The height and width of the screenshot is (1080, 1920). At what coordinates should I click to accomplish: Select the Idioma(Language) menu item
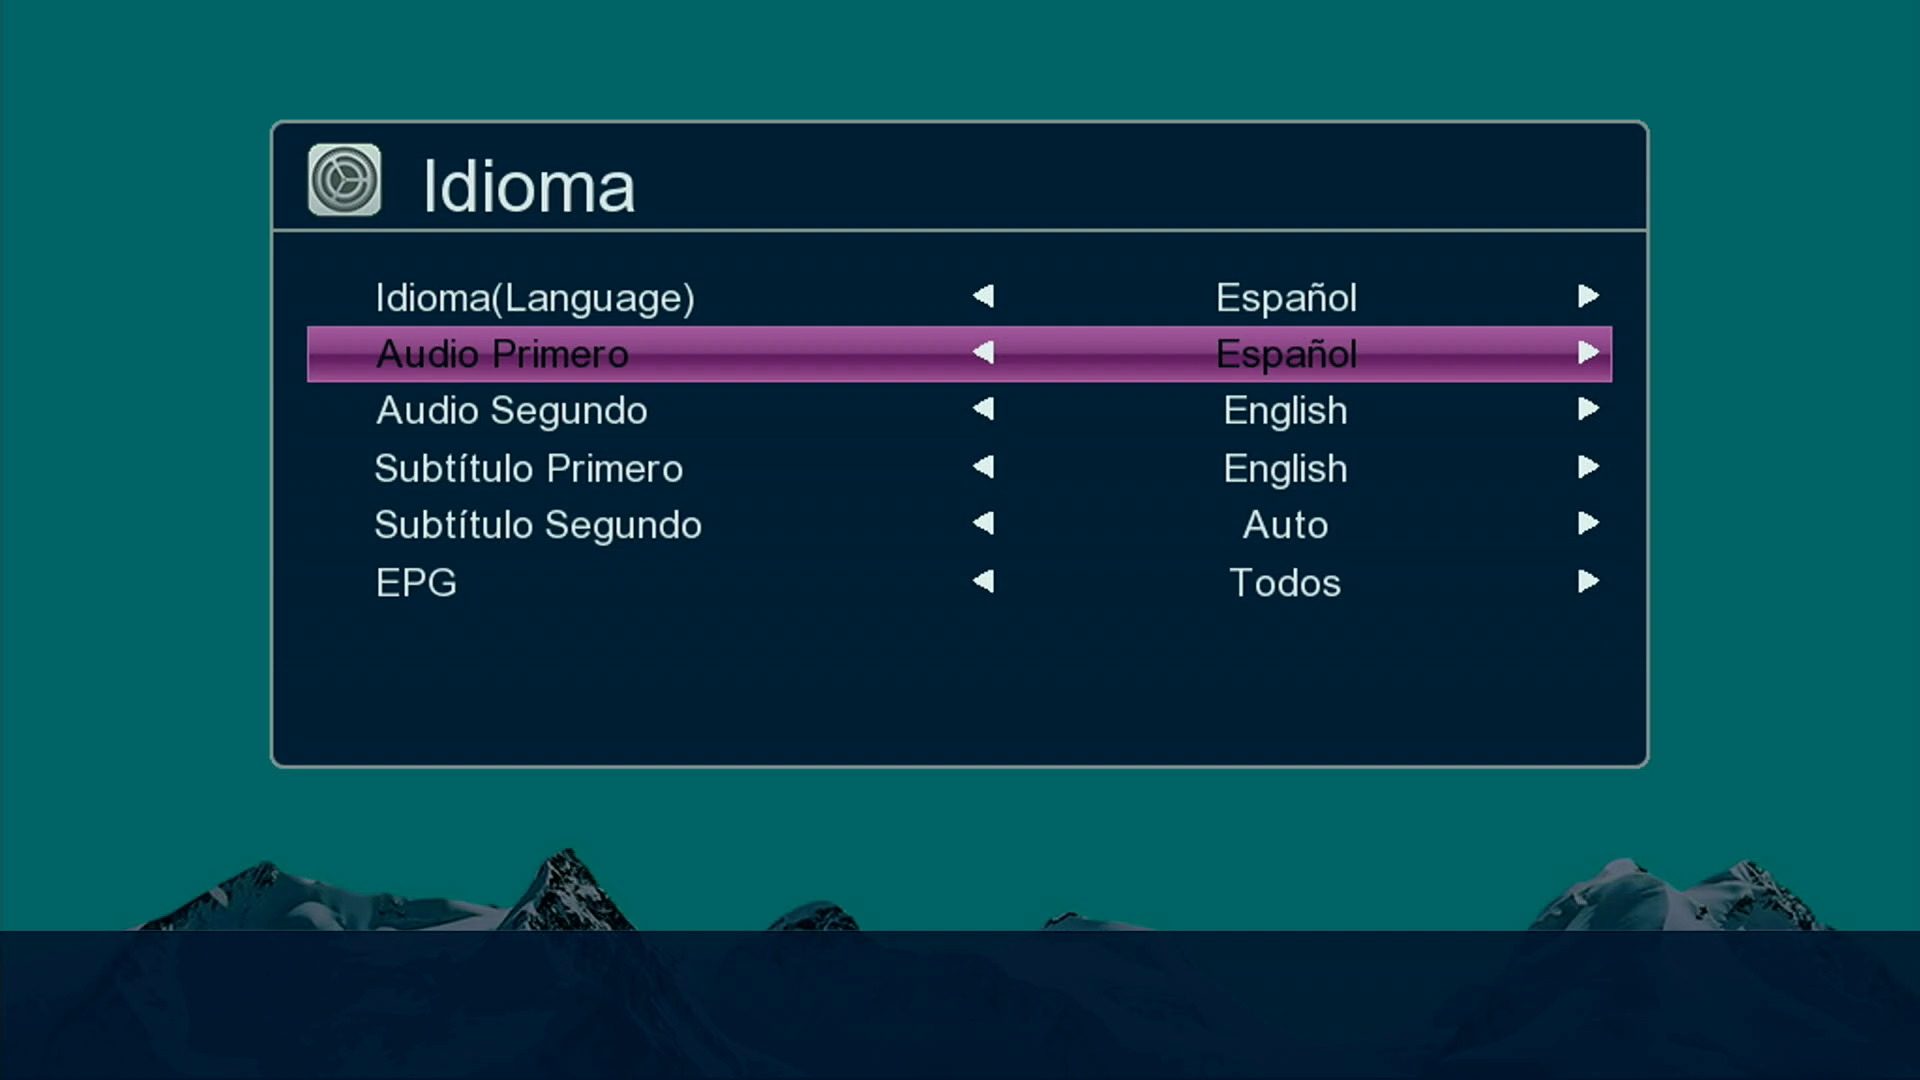point(534,297)
